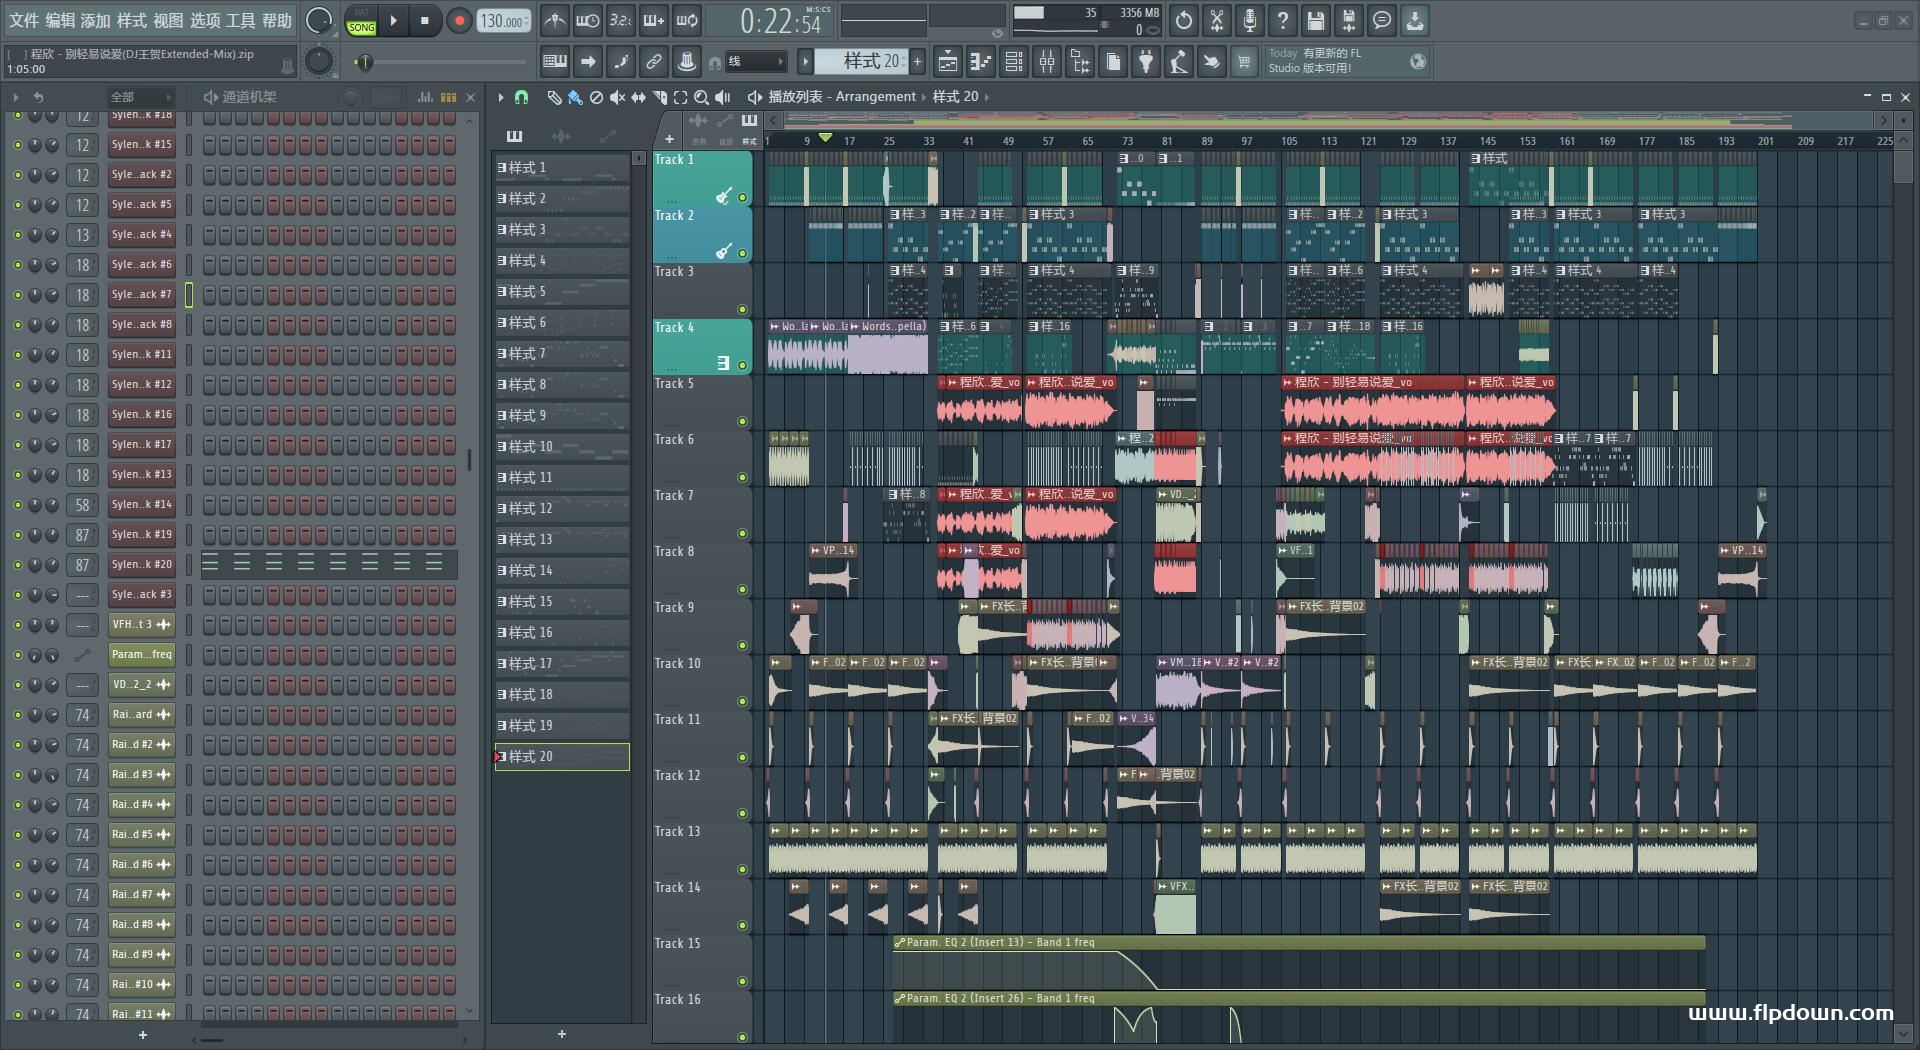Open the 添加 menu
Viewport: 1920px width, 1050px height.
pyautogui.click(x=95, y=21)
